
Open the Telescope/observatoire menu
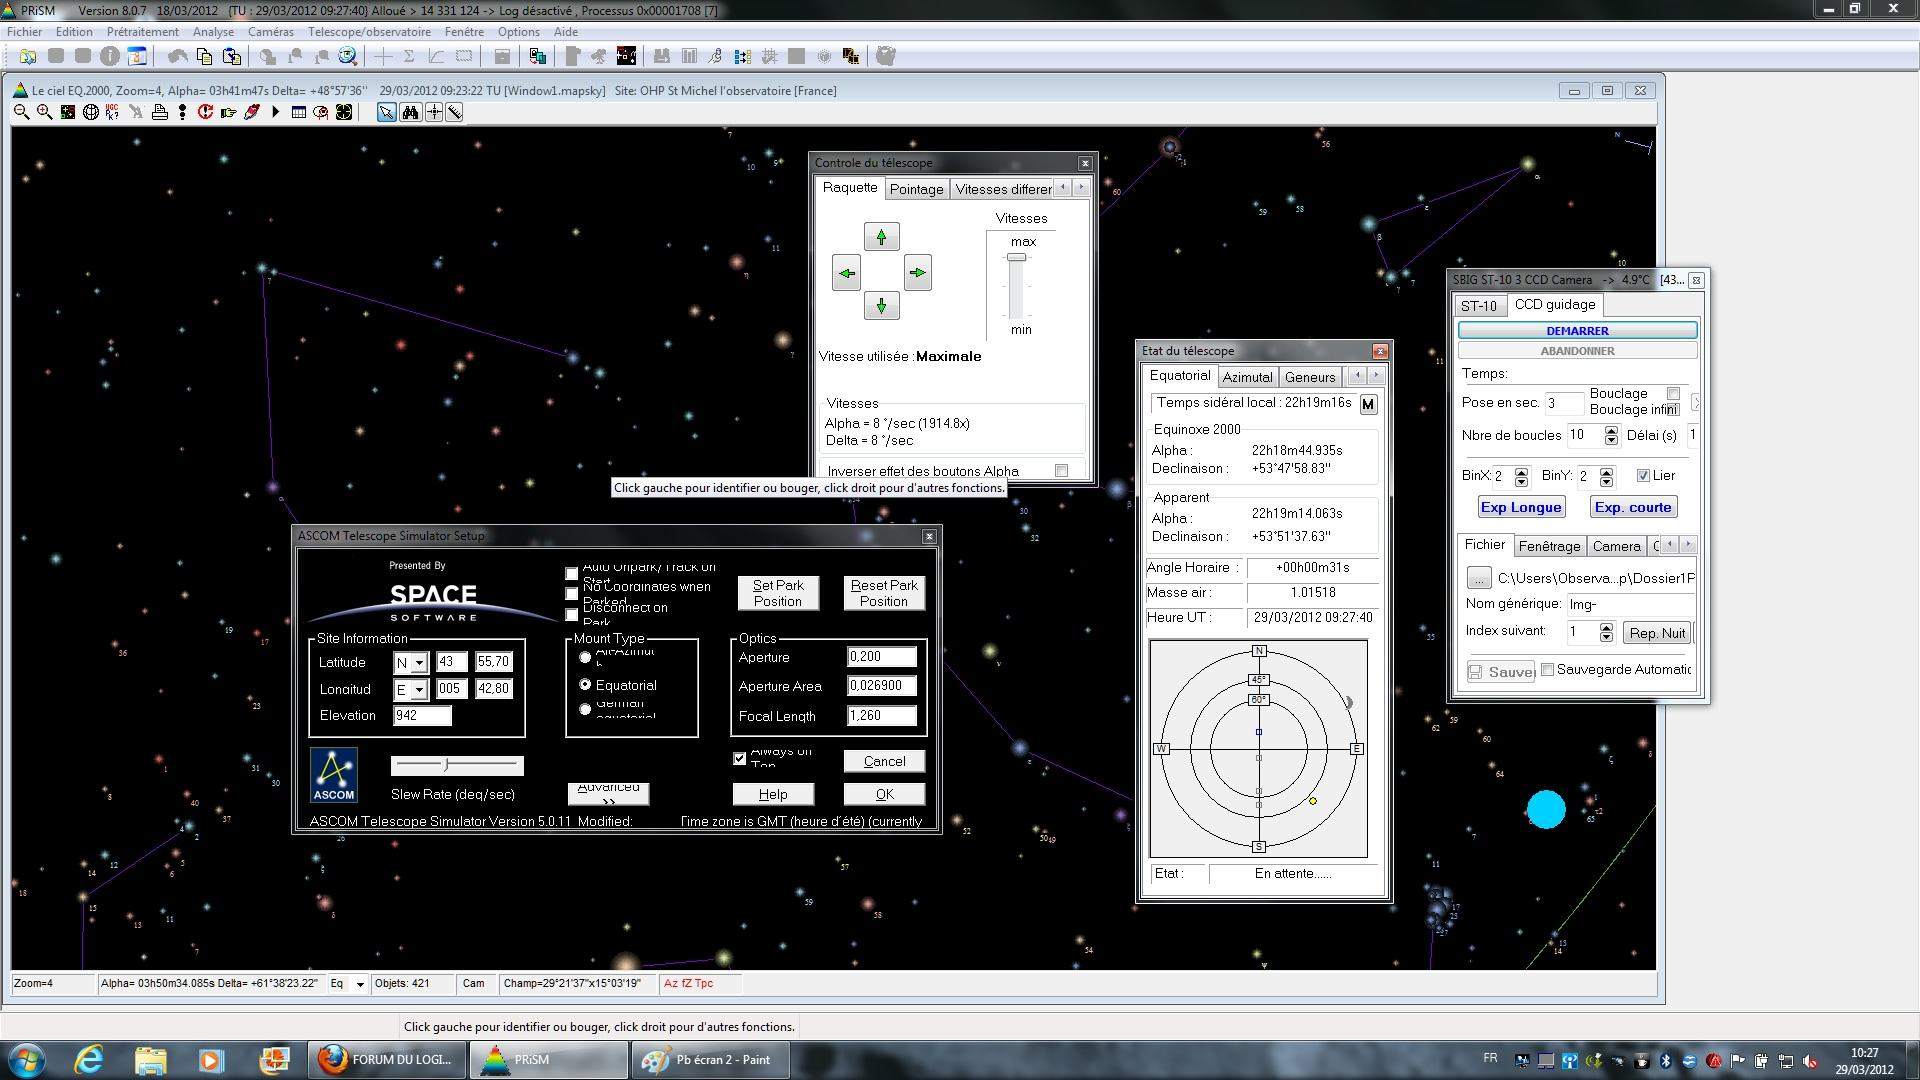coord(369,32)
